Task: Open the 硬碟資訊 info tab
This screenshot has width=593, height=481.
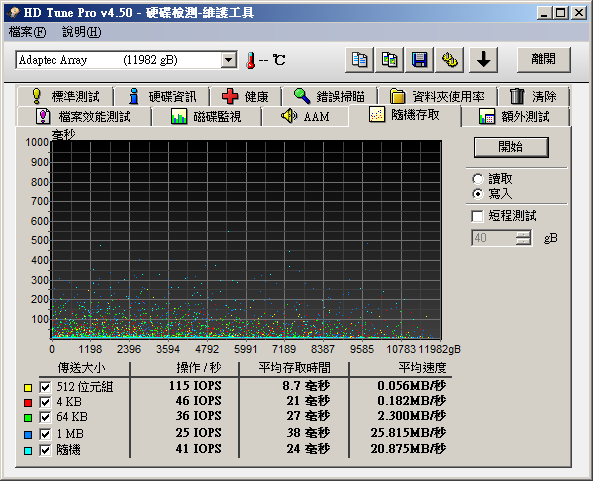Action: tap(162, 96)
